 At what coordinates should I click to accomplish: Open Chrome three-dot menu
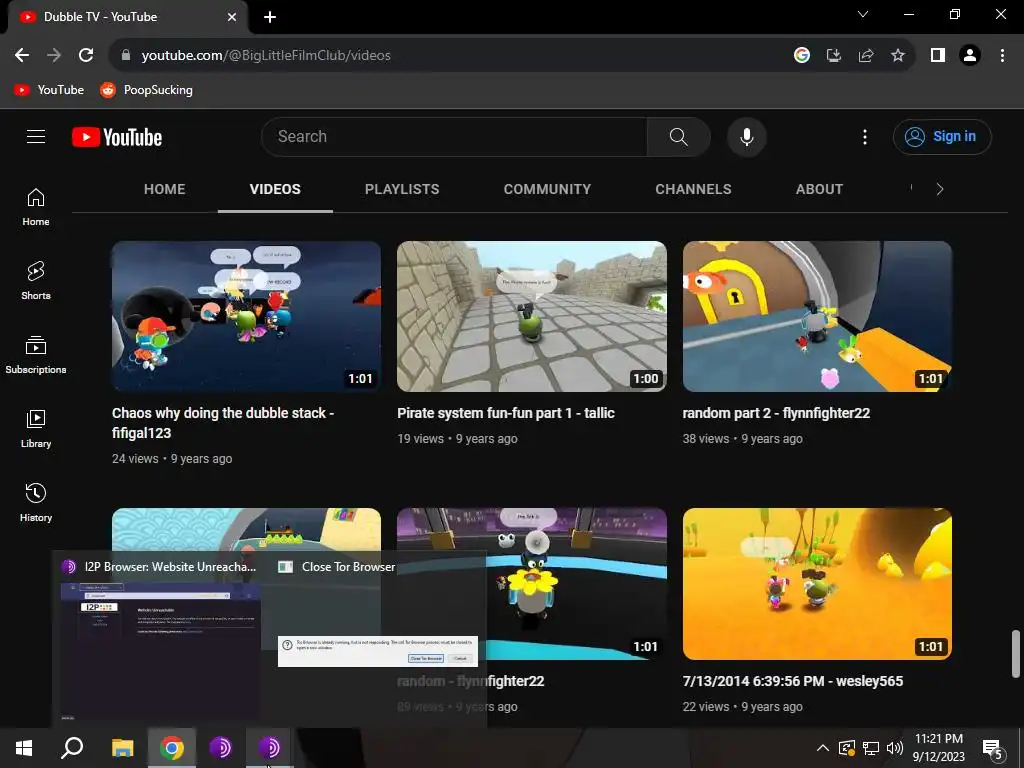[x=1002, y=55]
